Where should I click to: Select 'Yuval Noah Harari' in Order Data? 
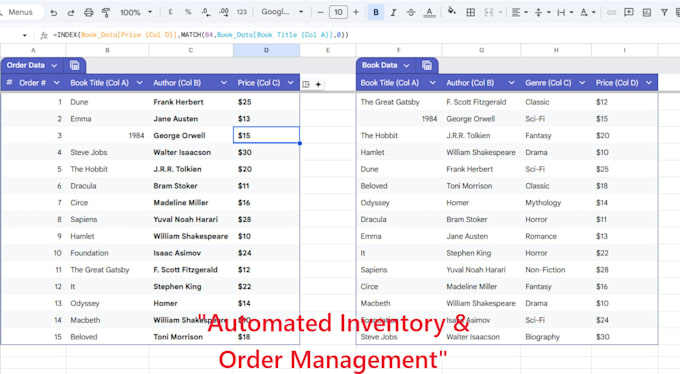(x=185, y=220)
